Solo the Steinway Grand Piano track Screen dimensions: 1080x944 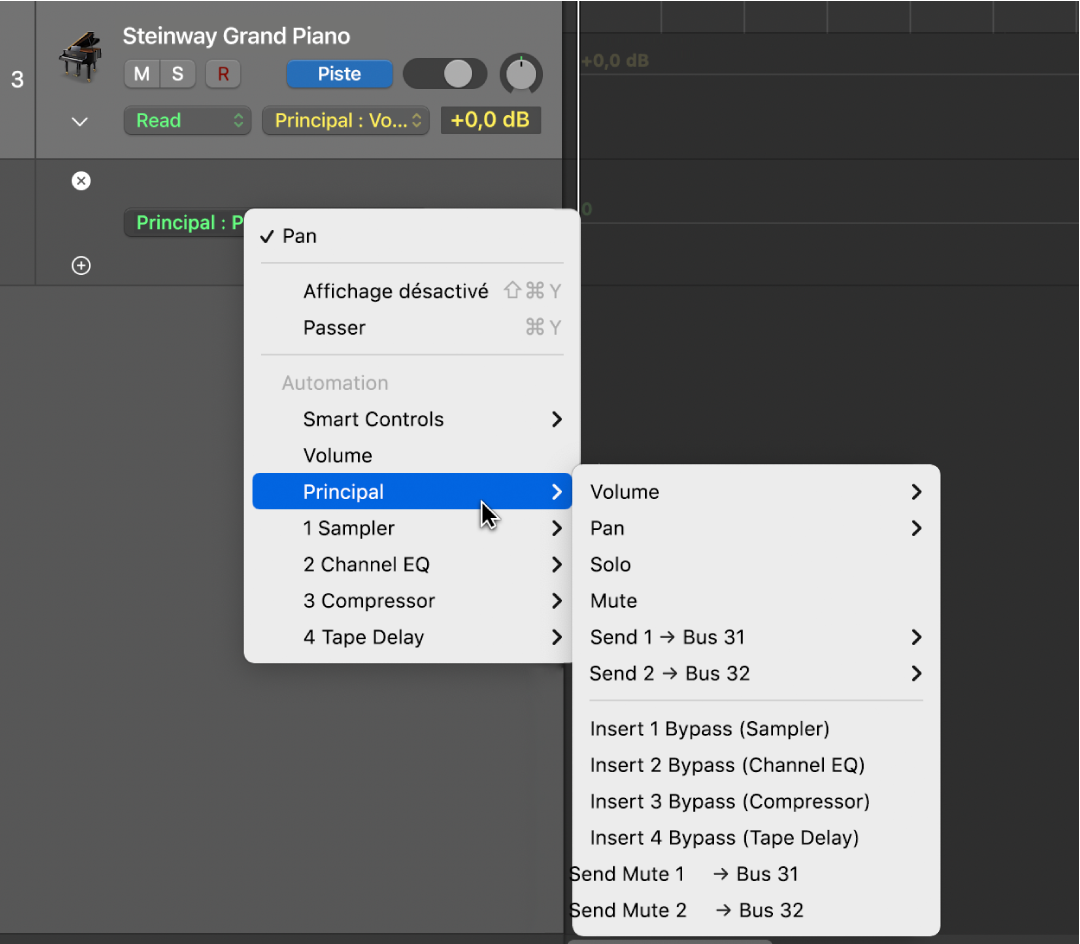coord(178,74)
